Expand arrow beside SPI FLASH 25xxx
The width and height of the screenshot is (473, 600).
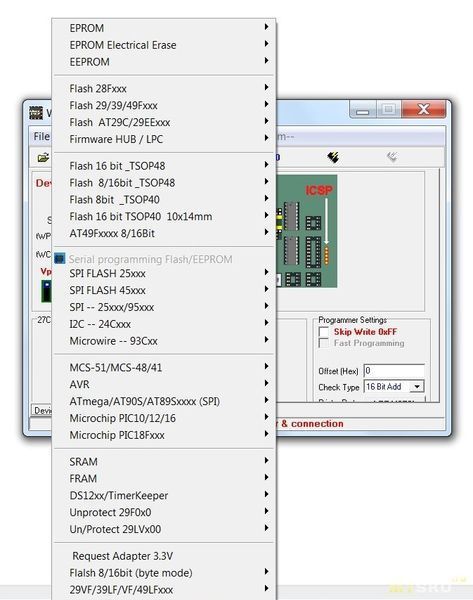[266, 272]
